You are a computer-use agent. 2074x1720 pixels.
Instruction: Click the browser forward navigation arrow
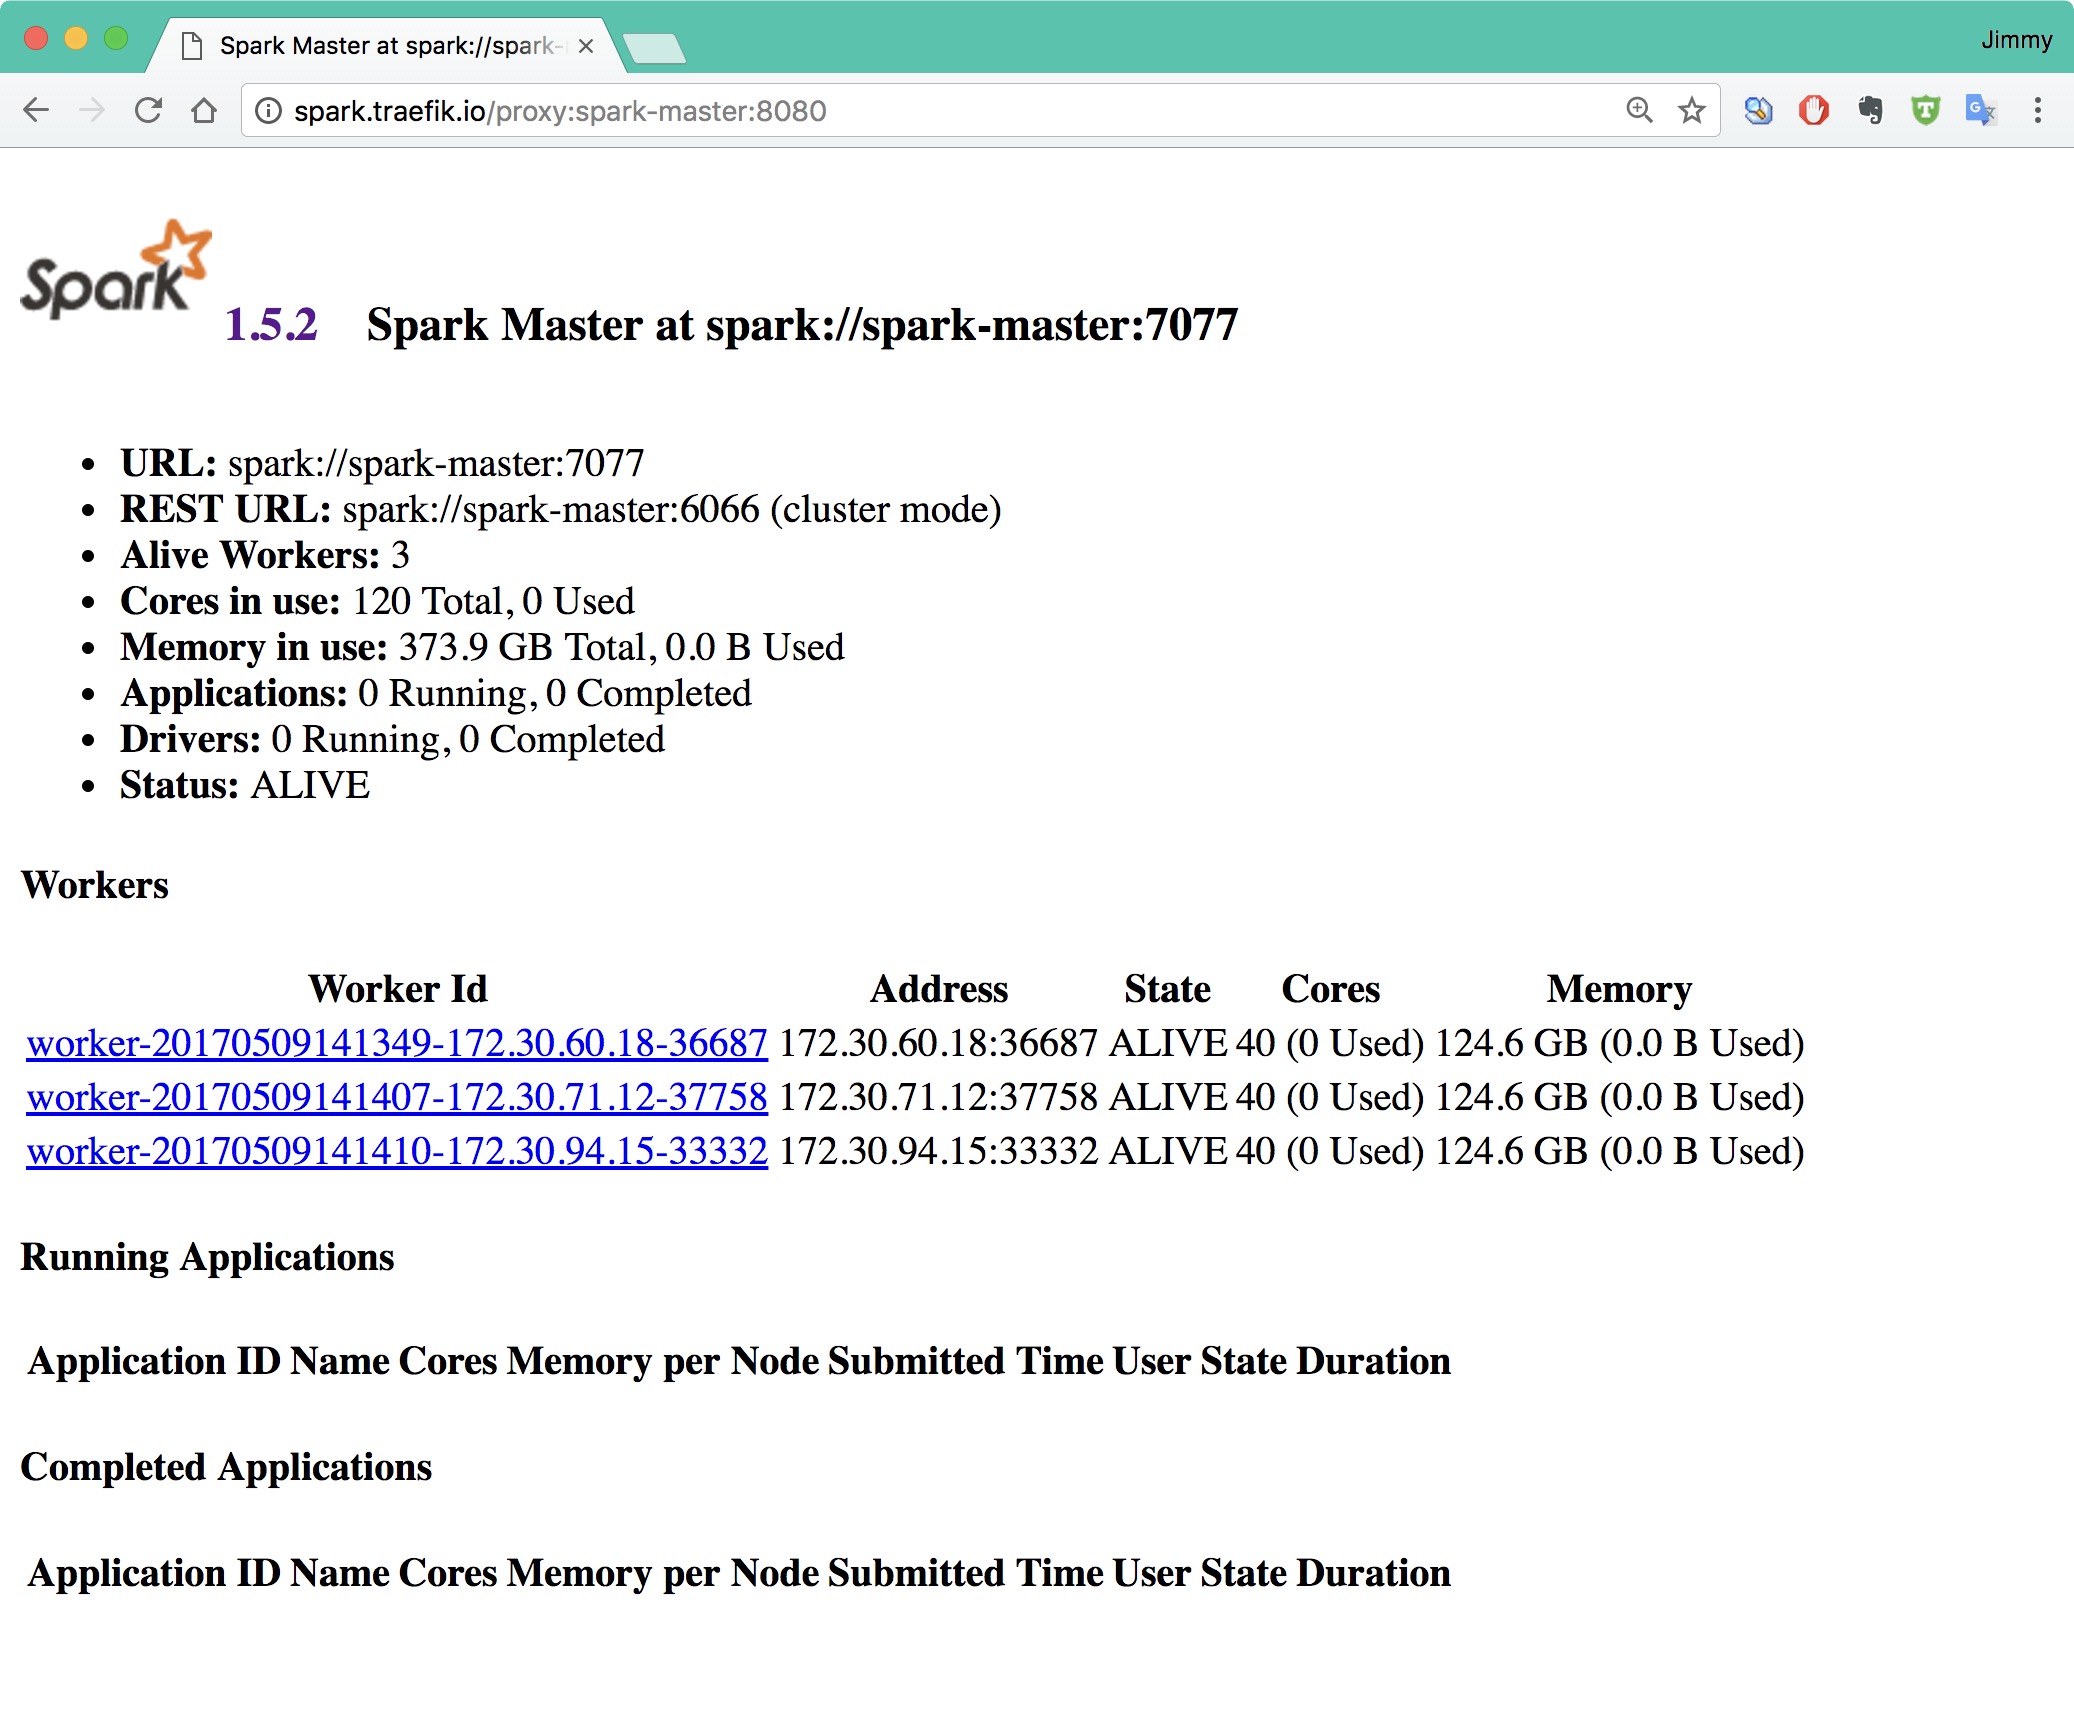[x=84, y=110]
